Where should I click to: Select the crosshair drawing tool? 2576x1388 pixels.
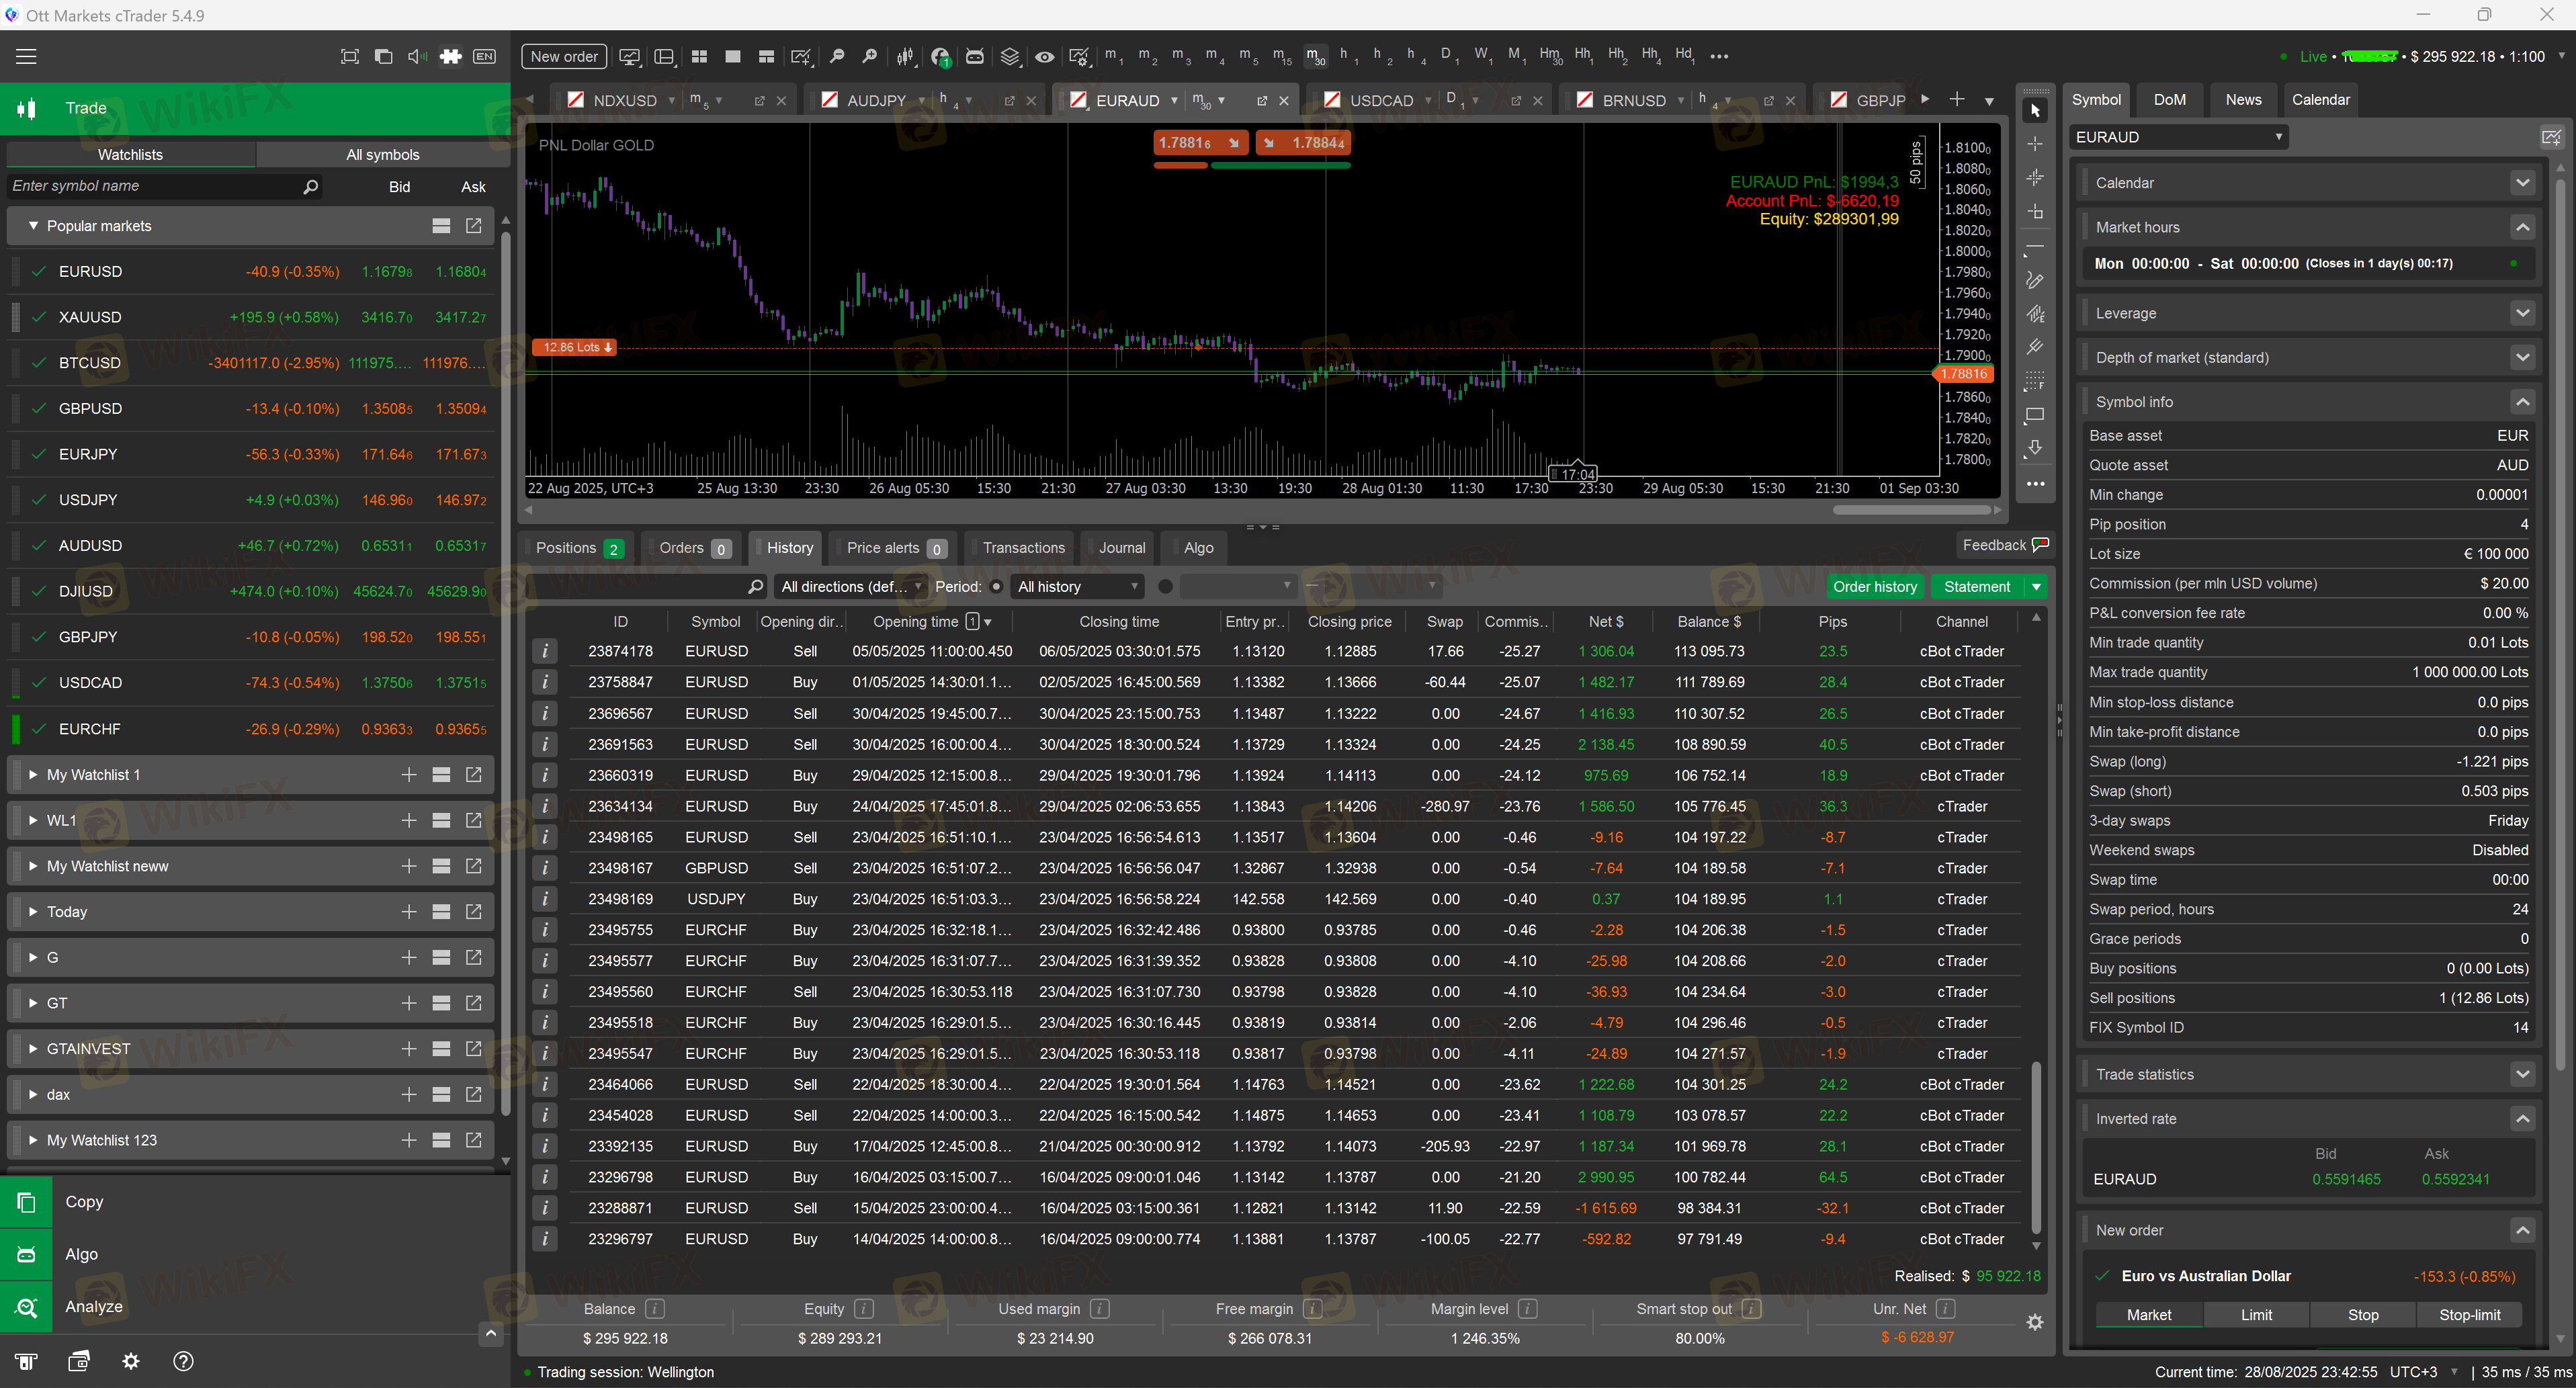tap(2034, 145)
